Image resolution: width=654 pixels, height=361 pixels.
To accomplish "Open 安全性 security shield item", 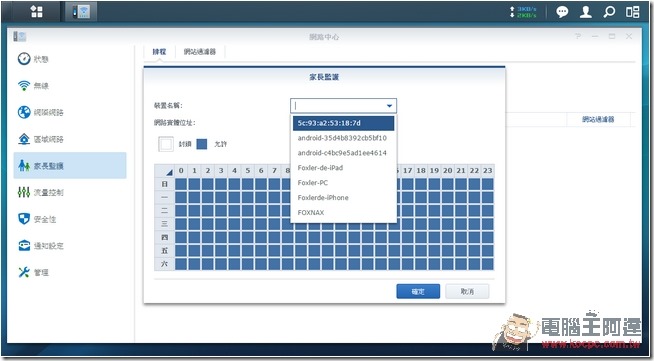I will [37, 219].
